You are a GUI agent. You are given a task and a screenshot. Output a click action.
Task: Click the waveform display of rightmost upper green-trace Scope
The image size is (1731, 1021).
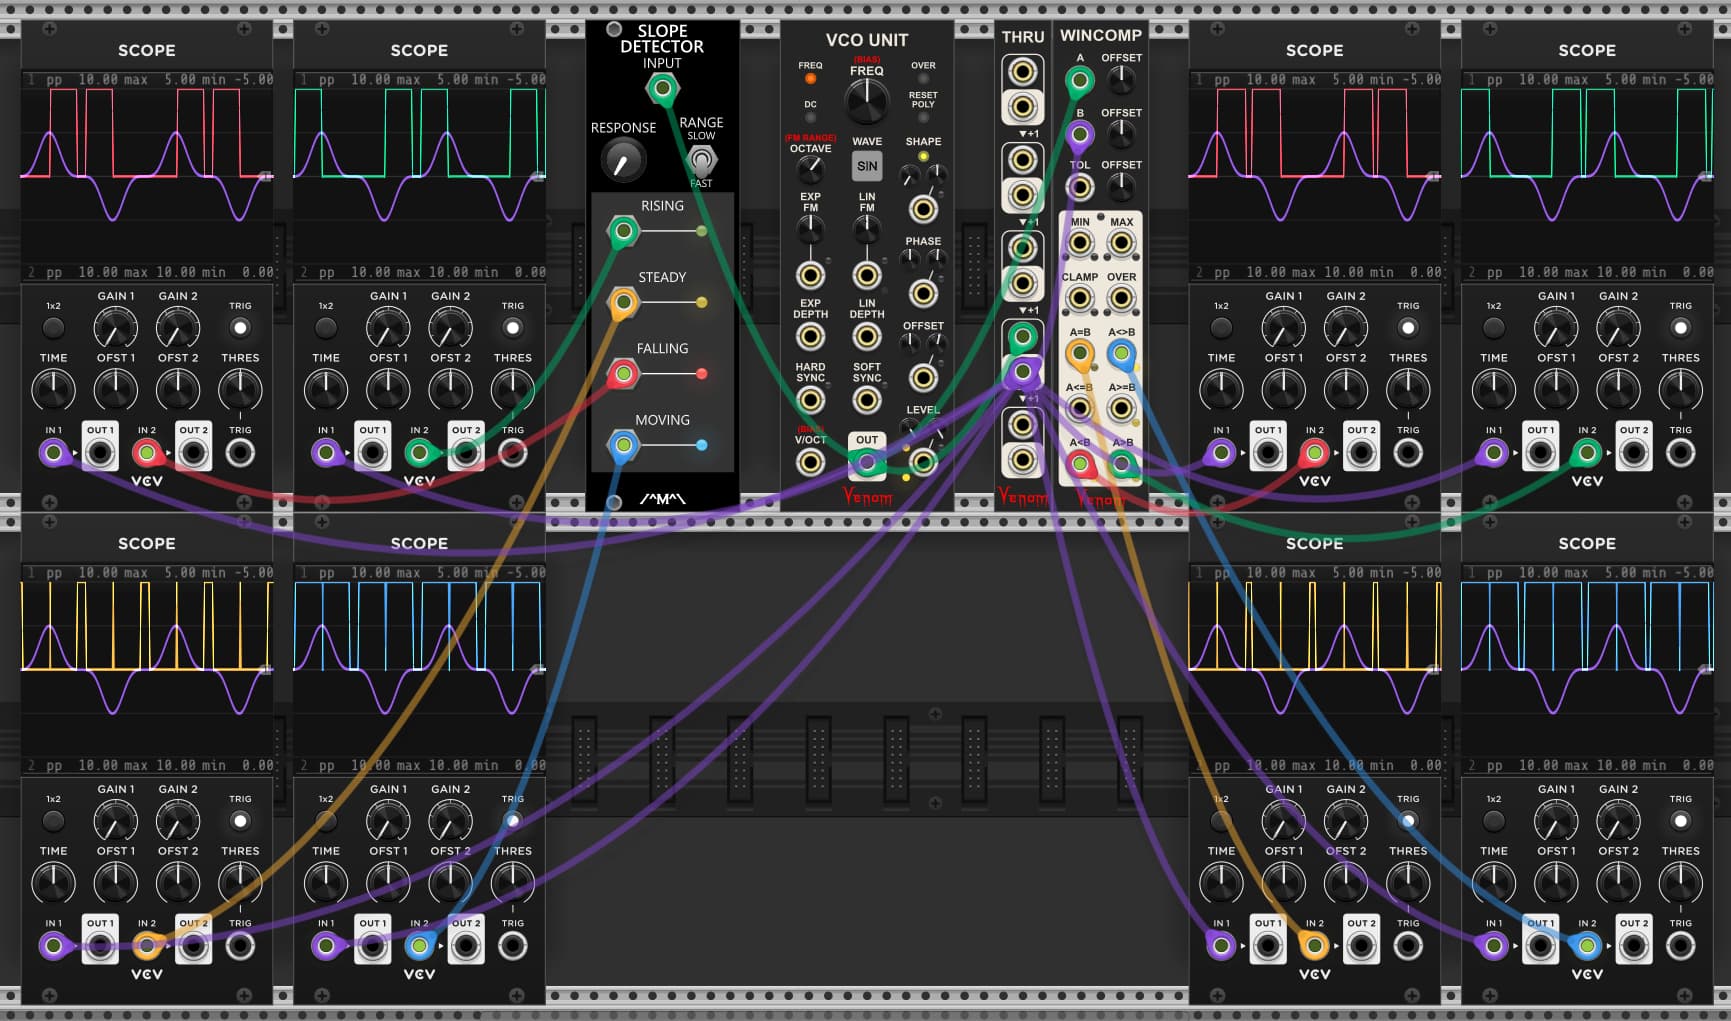coord(1587,177)
